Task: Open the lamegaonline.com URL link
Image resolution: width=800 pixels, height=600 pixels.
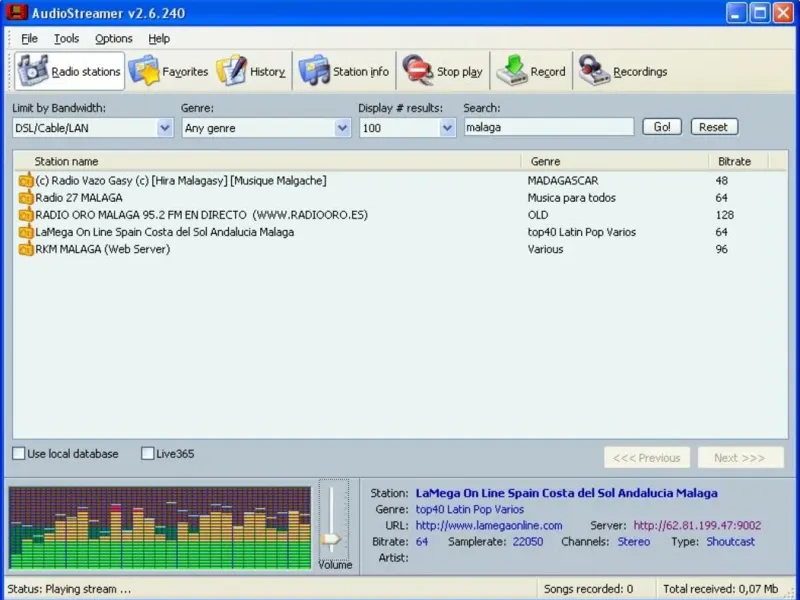Action: pyautogui.click(x=489, y=525)
